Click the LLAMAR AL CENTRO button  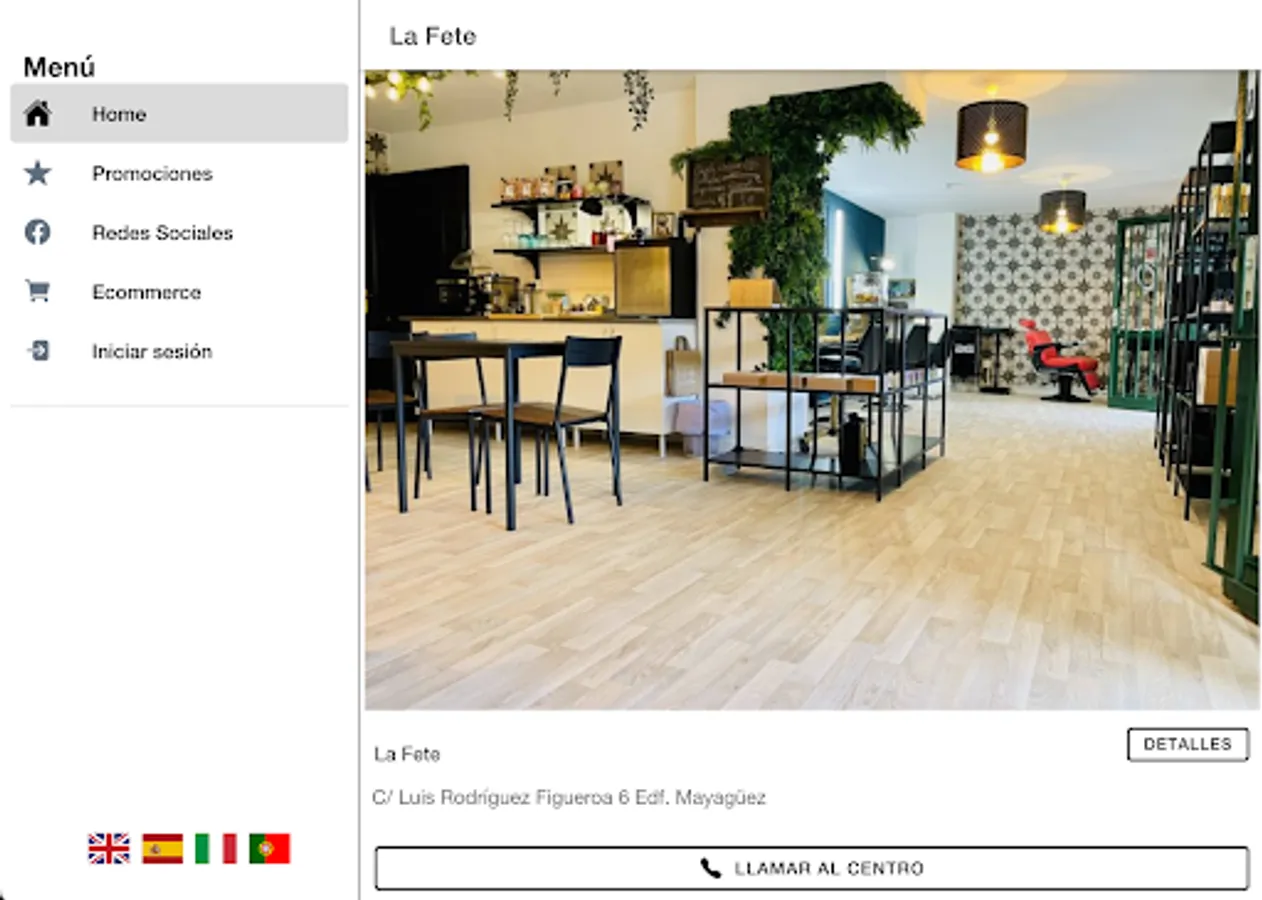812,868
